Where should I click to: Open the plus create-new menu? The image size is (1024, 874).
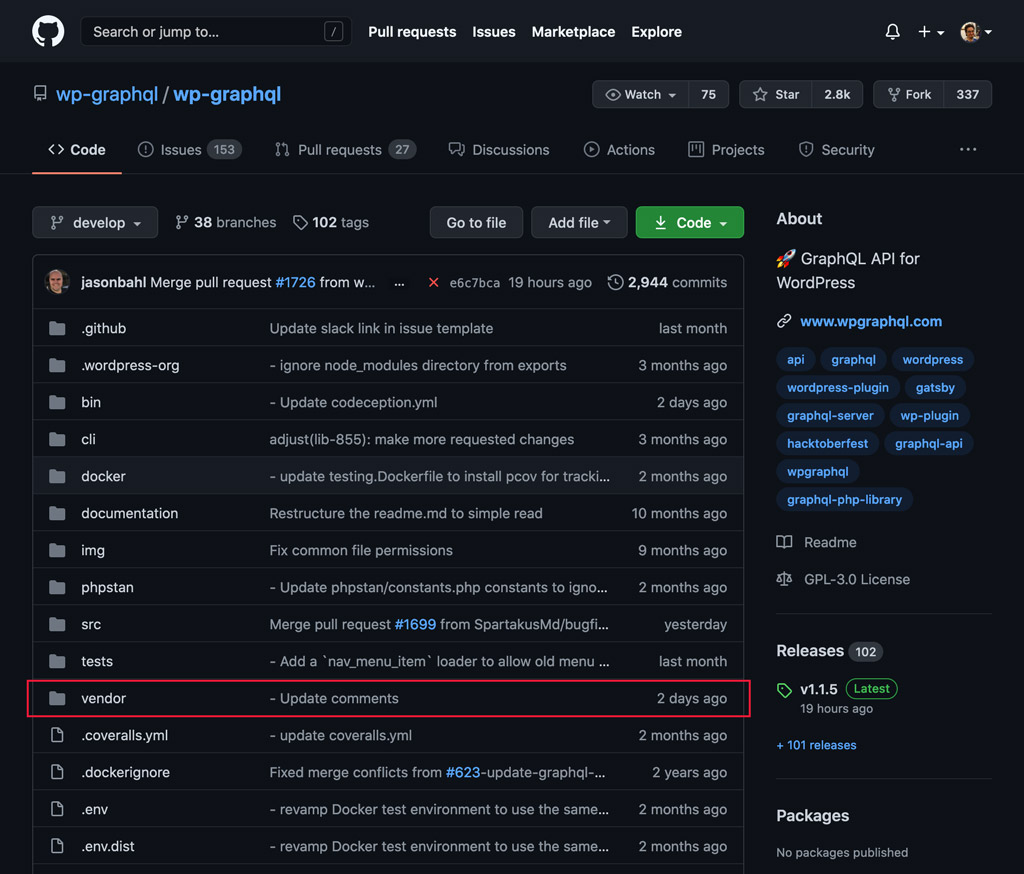(931, 31)
